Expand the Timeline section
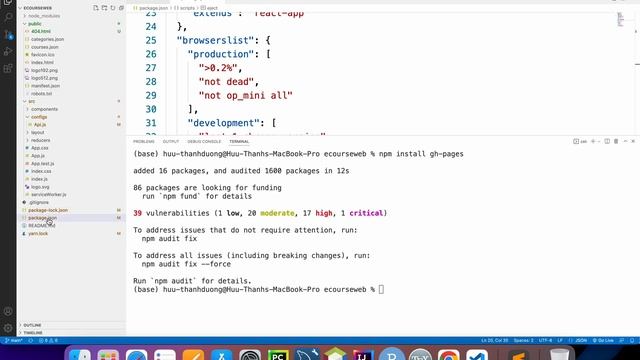Screen dimensions: 640x360 coord(33,333)
